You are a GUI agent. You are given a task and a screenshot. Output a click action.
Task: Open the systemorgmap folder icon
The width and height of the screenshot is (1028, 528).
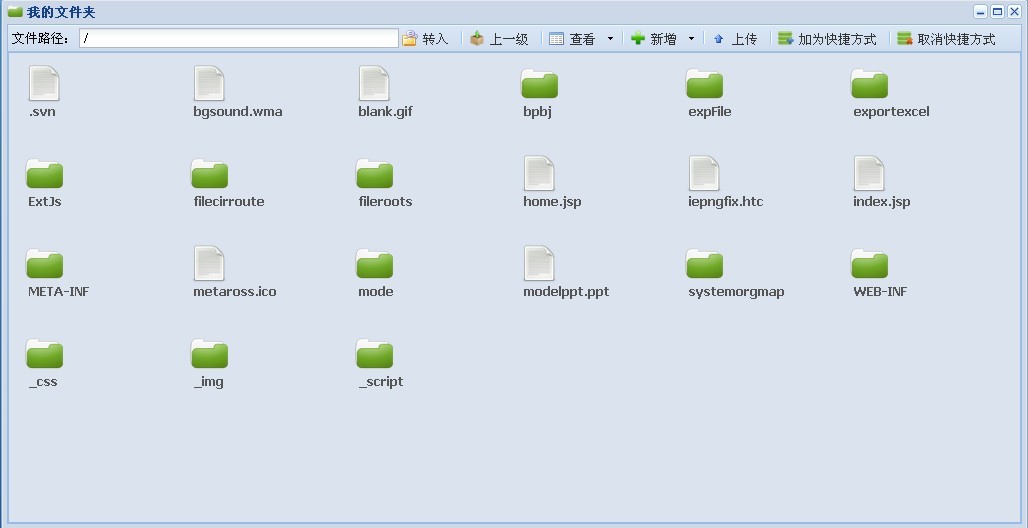(x=705, y=264)
